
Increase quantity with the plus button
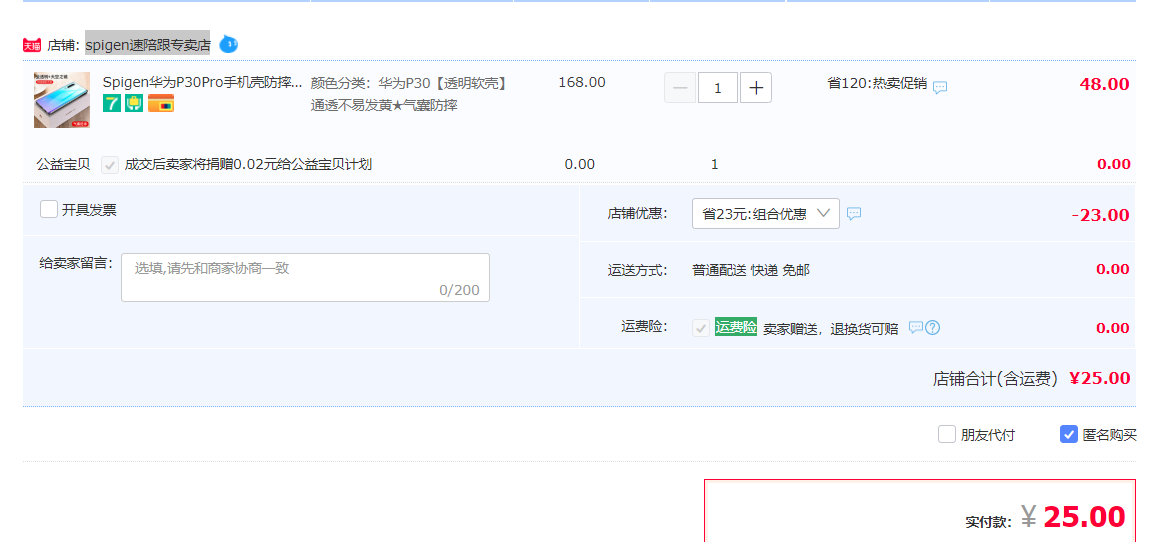[x=756, y=88]
